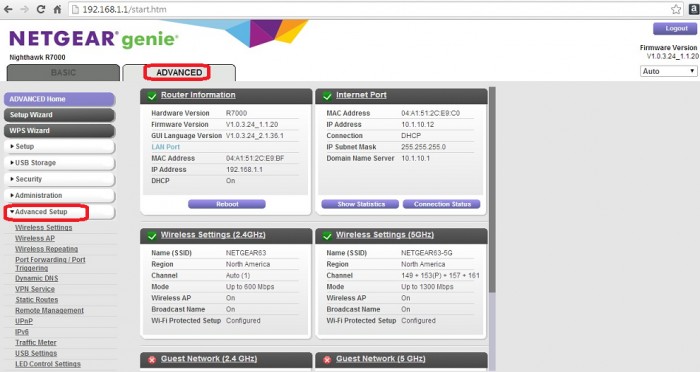Open the Traffic Meter link
The image size is (700, 372).
coord(36,343)
